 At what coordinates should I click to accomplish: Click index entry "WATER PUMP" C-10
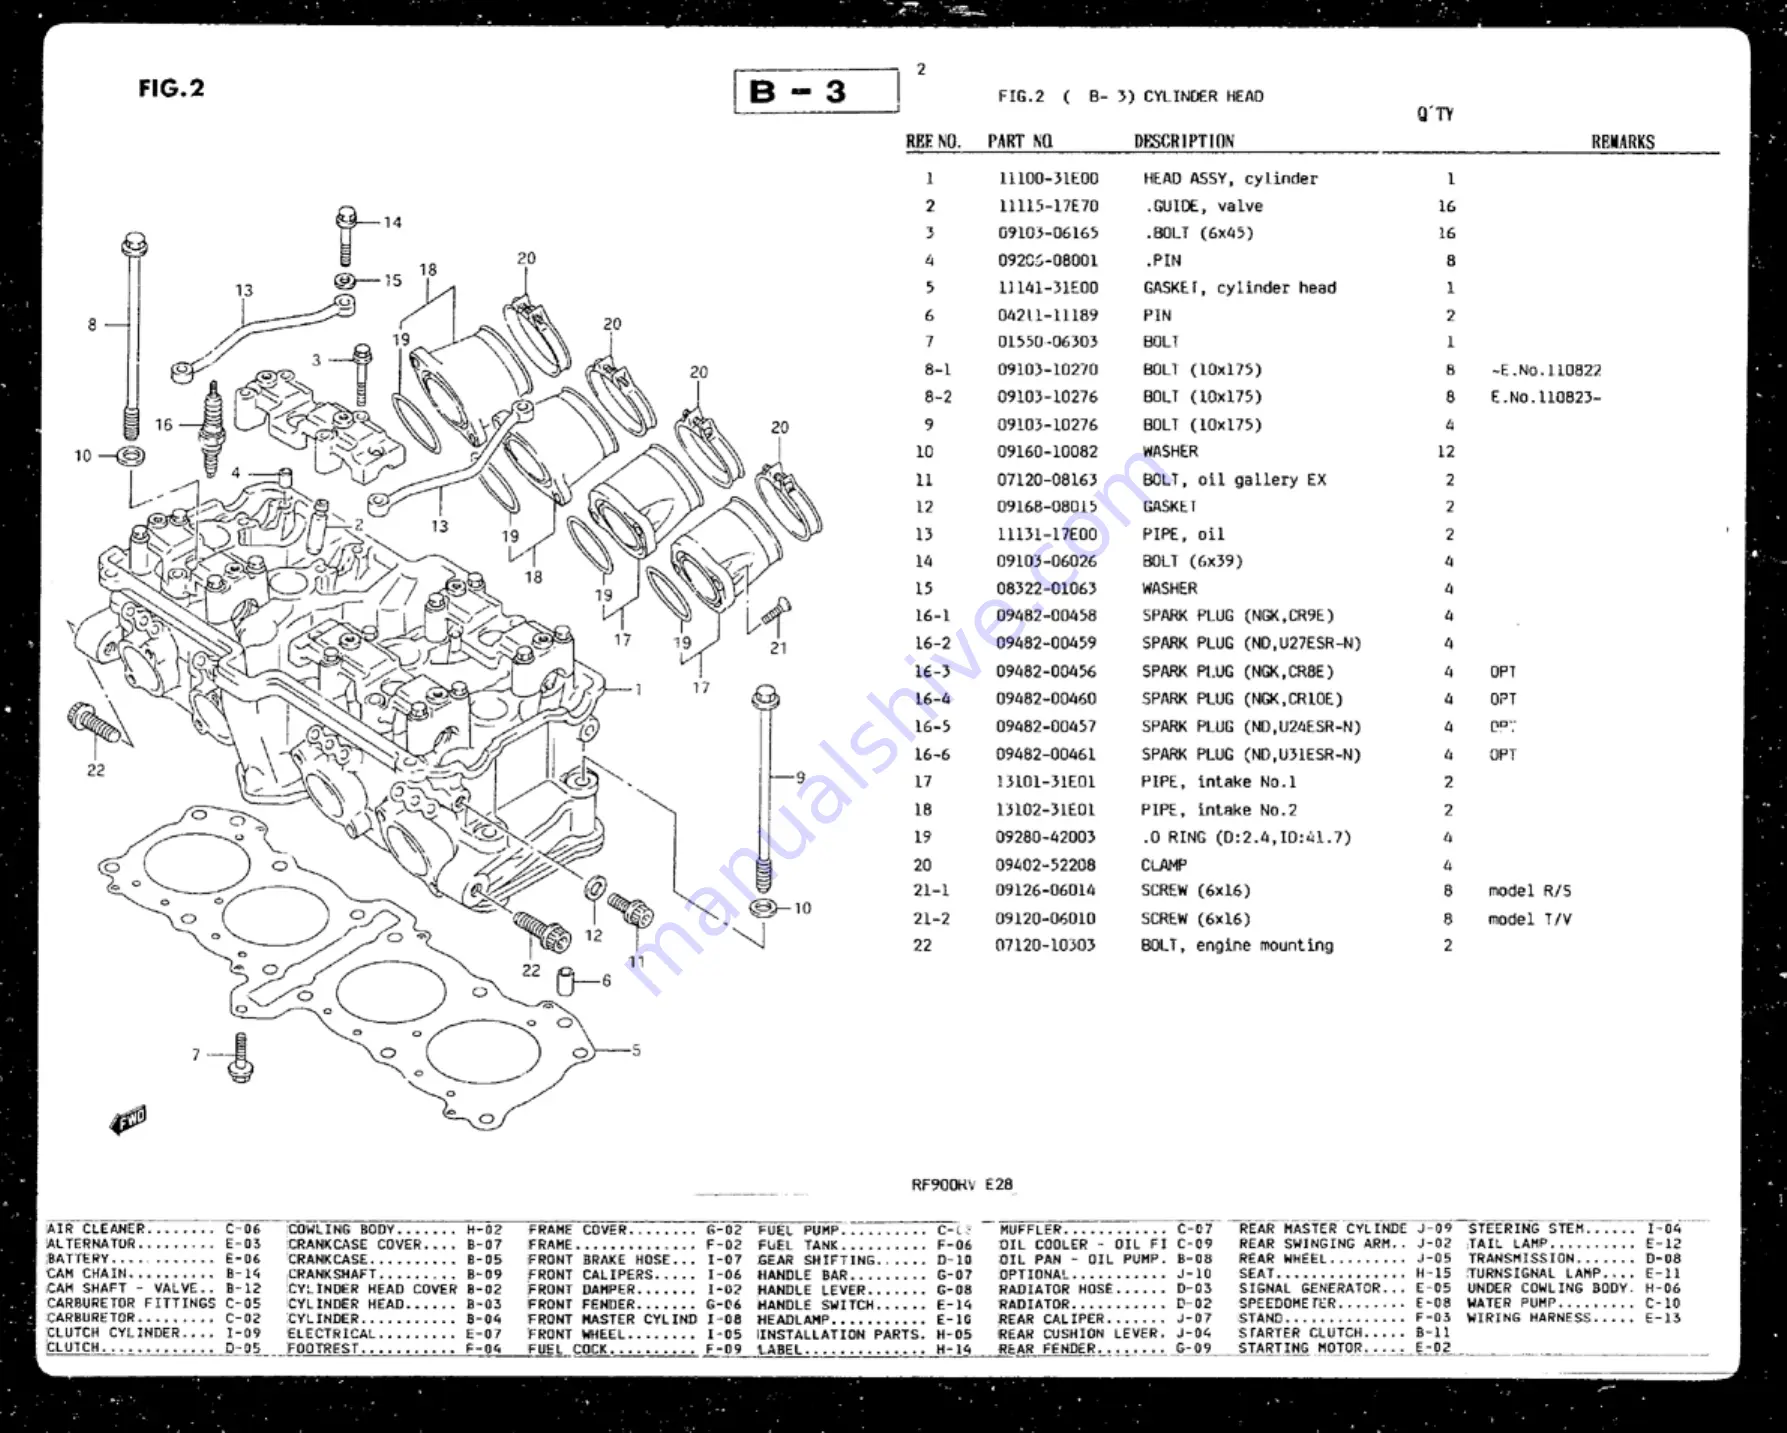pyautogui.click(x=1574, y=1303)
